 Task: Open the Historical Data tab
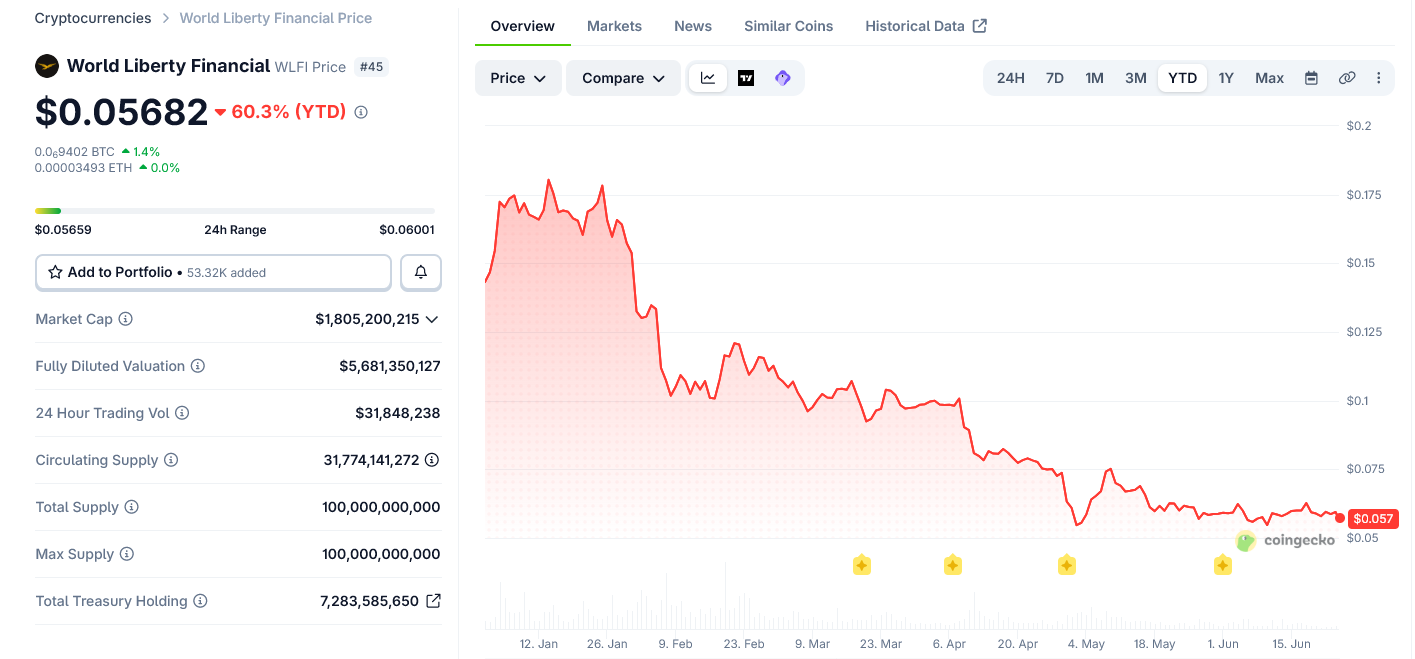pos(926,26)
